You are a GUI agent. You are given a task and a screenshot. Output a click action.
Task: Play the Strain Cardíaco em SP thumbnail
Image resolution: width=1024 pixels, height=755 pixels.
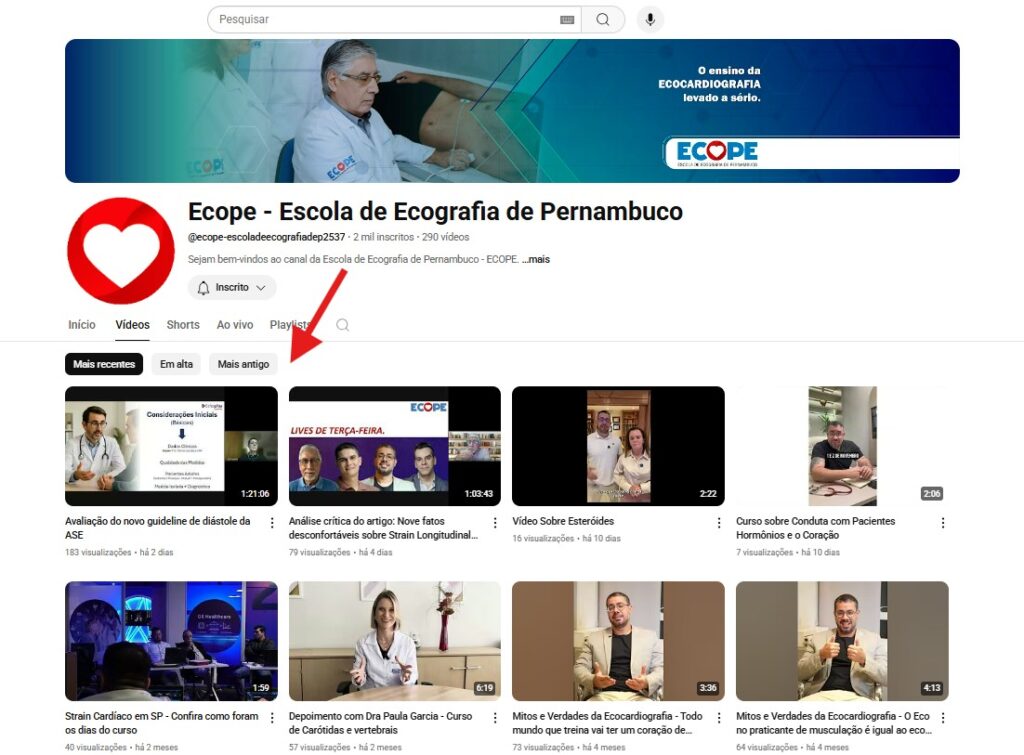tap(171, 641)
